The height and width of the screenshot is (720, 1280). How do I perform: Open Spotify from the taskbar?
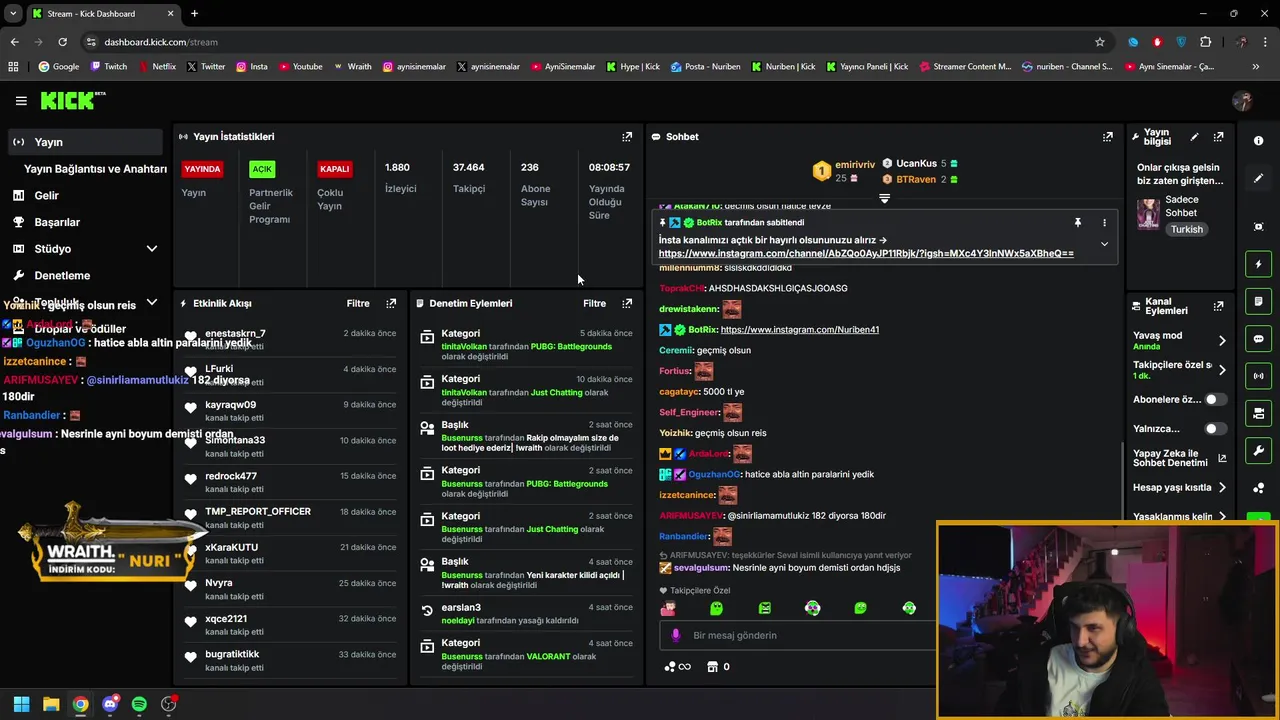coord(139,704)
